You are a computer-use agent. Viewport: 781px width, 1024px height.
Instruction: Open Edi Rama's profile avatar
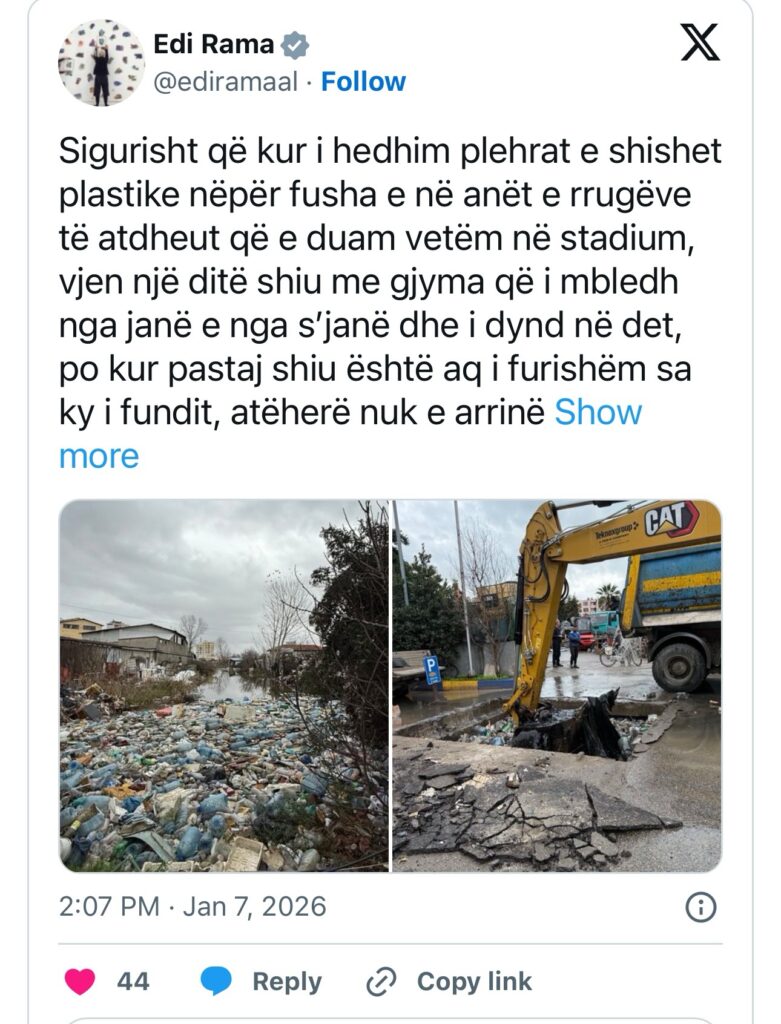(x=101, y=63)
